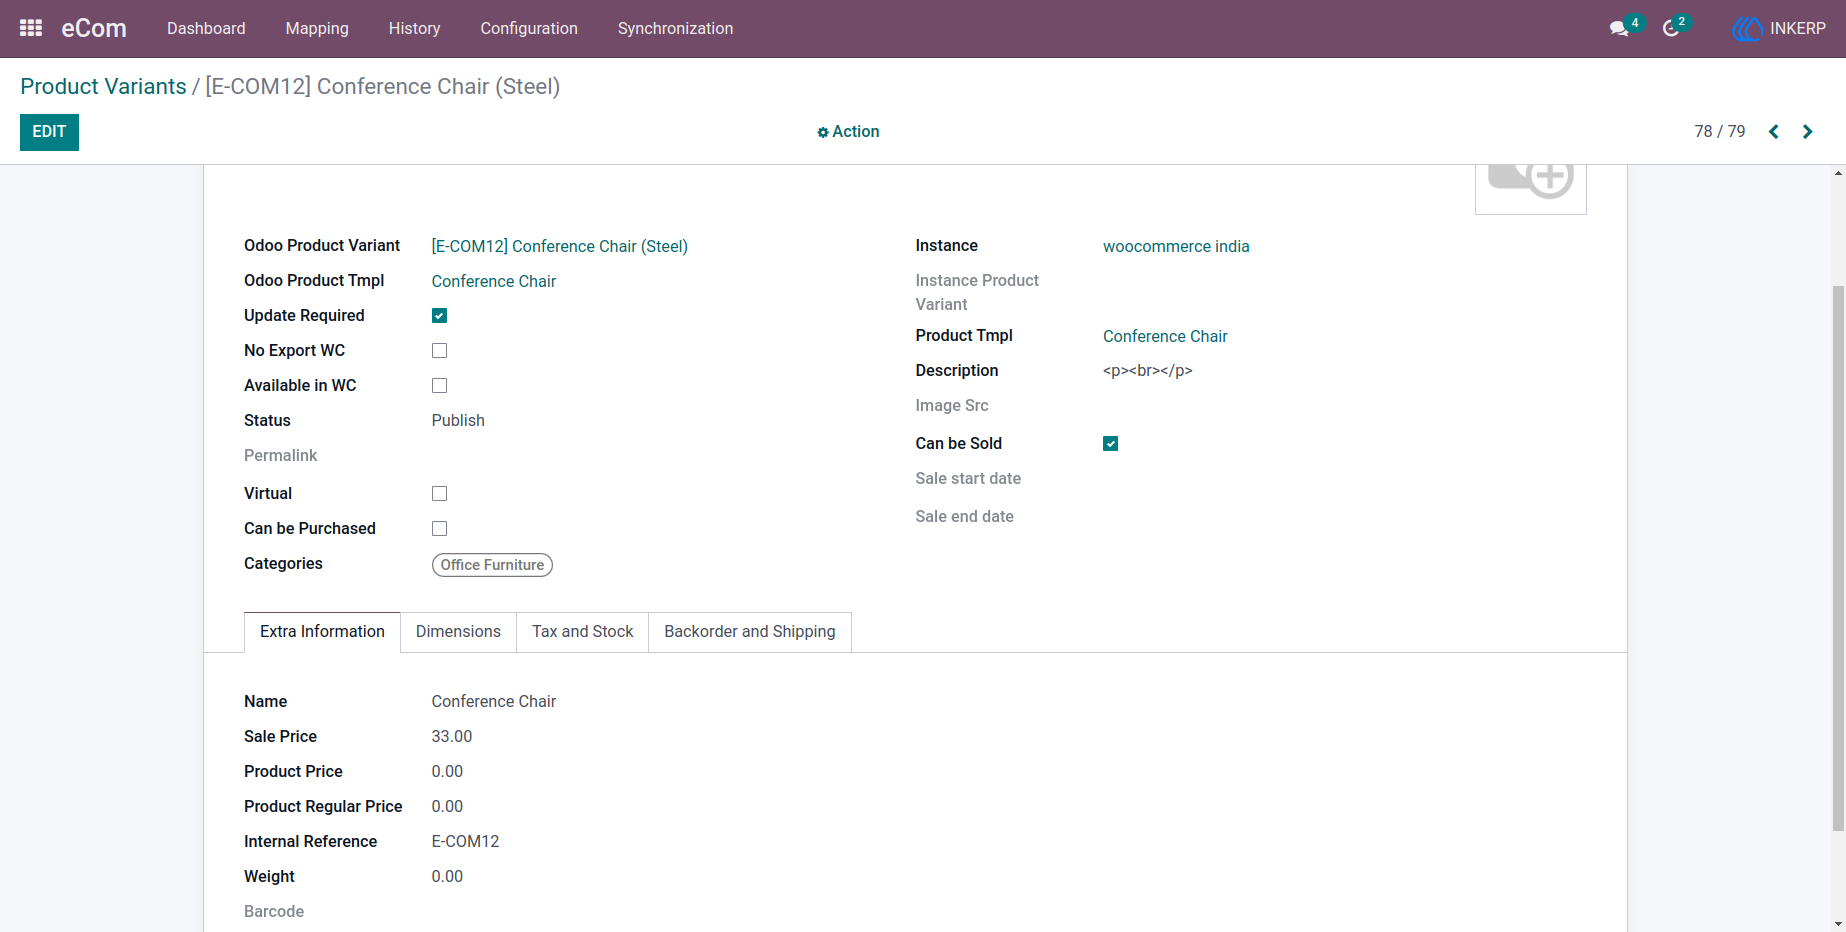Click the scrollbar down arrow

coord(1838,924)
